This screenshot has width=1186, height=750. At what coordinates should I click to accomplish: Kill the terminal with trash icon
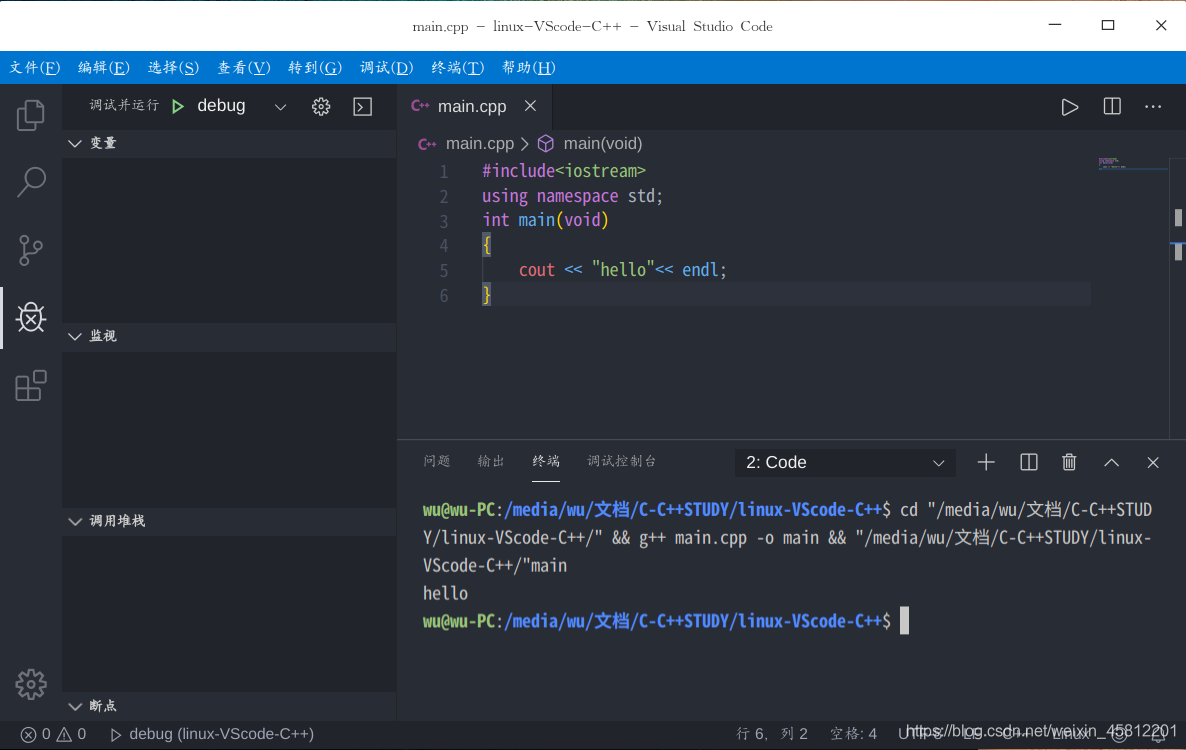pos(1069,462)
